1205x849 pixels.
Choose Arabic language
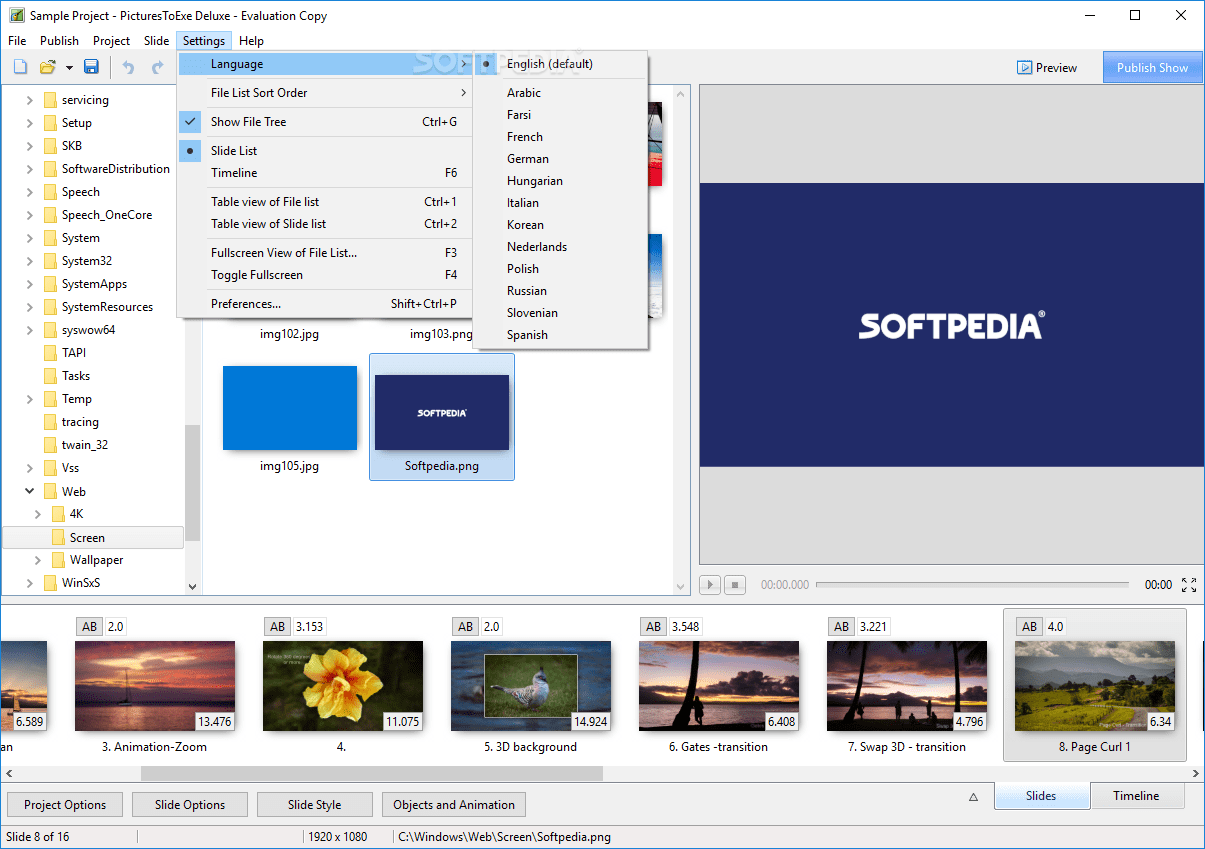pyautogui.click(x=561, y=93)
